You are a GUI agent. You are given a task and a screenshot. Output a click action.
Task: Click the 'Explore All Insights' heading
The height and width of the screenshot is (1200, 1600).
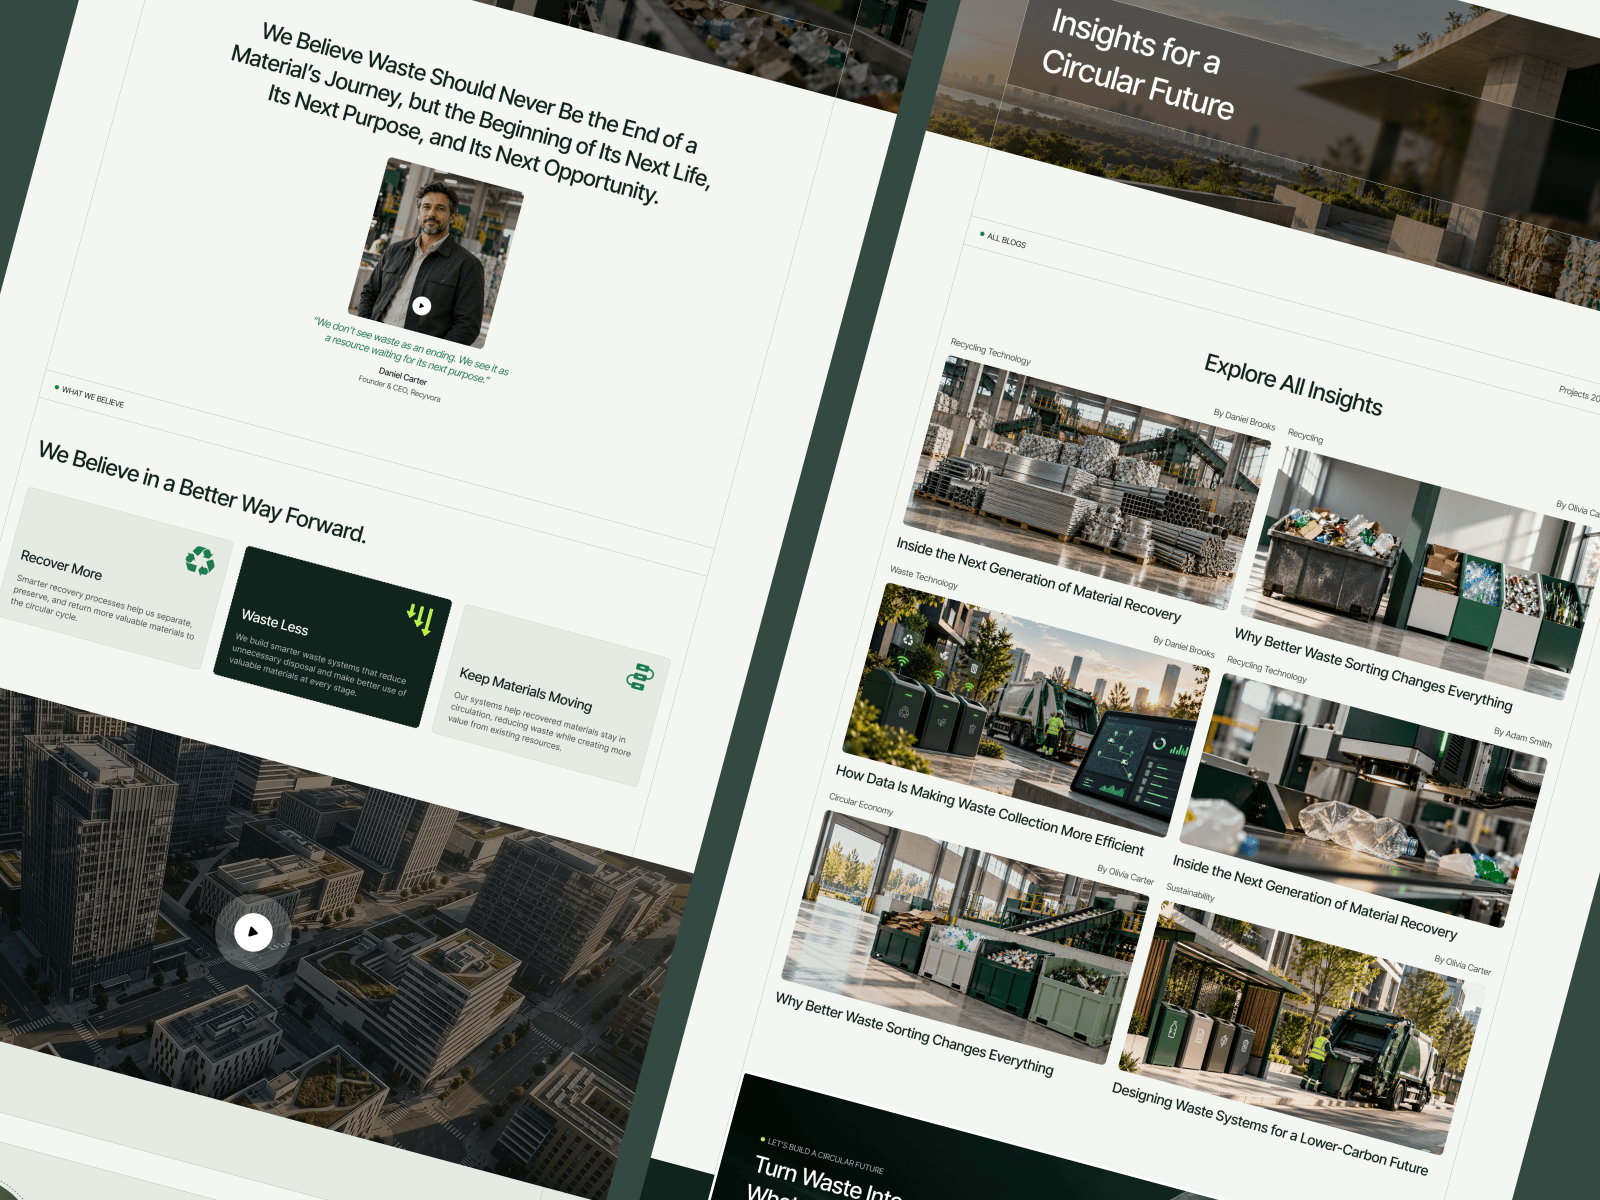coord(1293,384)
